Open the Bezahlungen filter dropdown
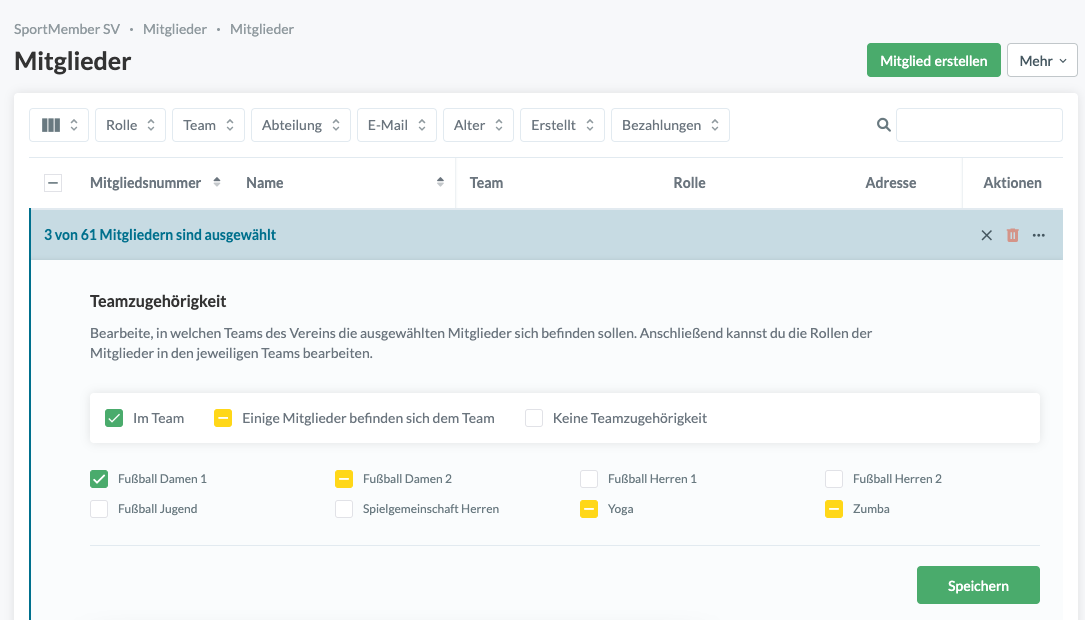 tap(669, 125)
